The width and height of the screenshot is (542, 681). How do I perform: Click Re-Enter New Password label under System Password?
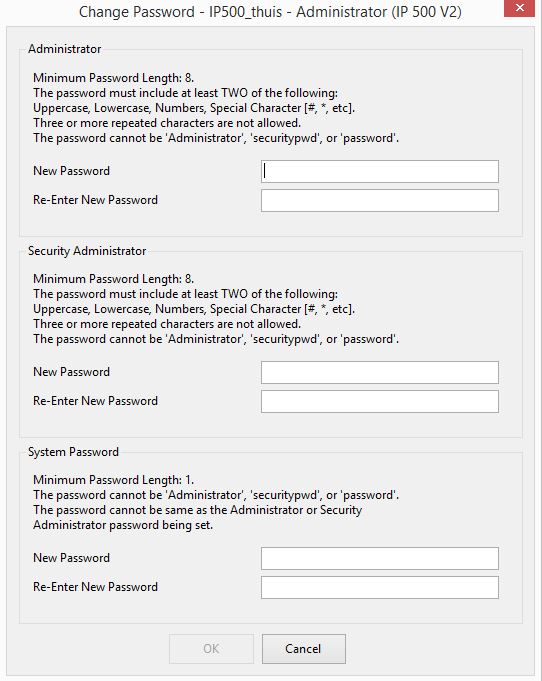[96, 587]
